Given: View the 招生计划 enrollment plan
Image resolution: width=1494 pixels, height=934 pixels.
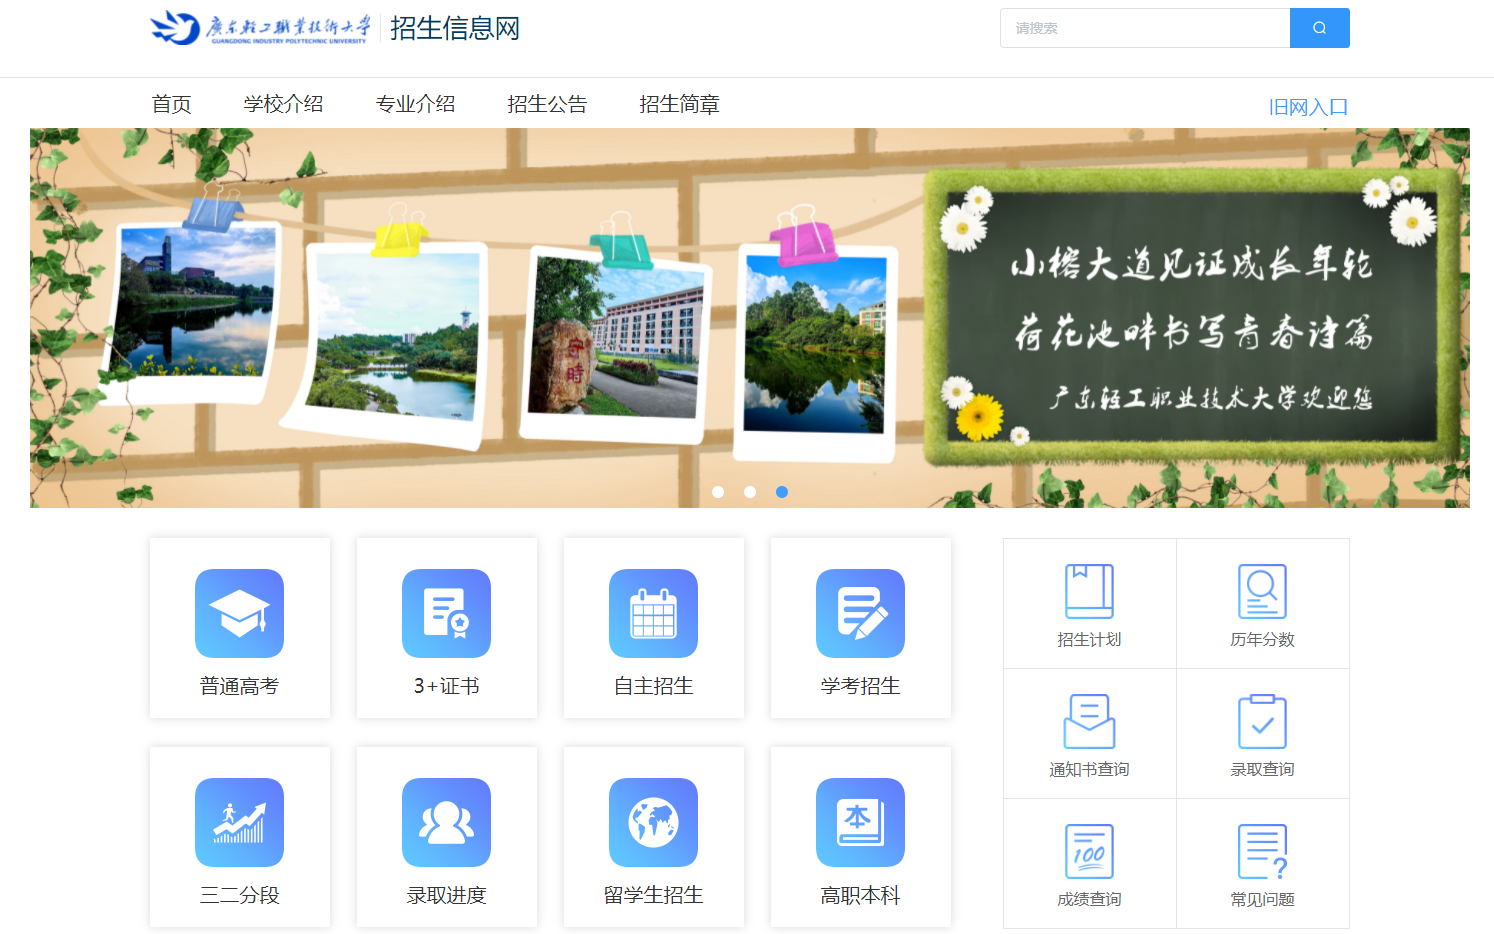Looking at the screenshot, I should click(1088, 603).
